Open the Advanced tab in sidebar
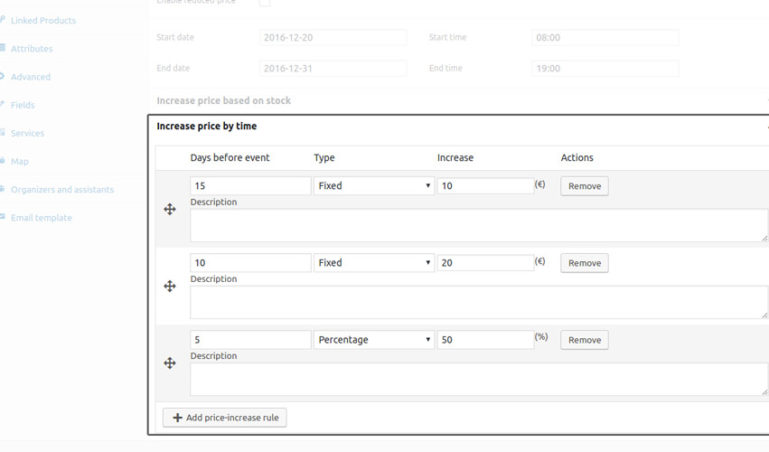The height and width of the screenshot is (452, 769). coord(30,77)
